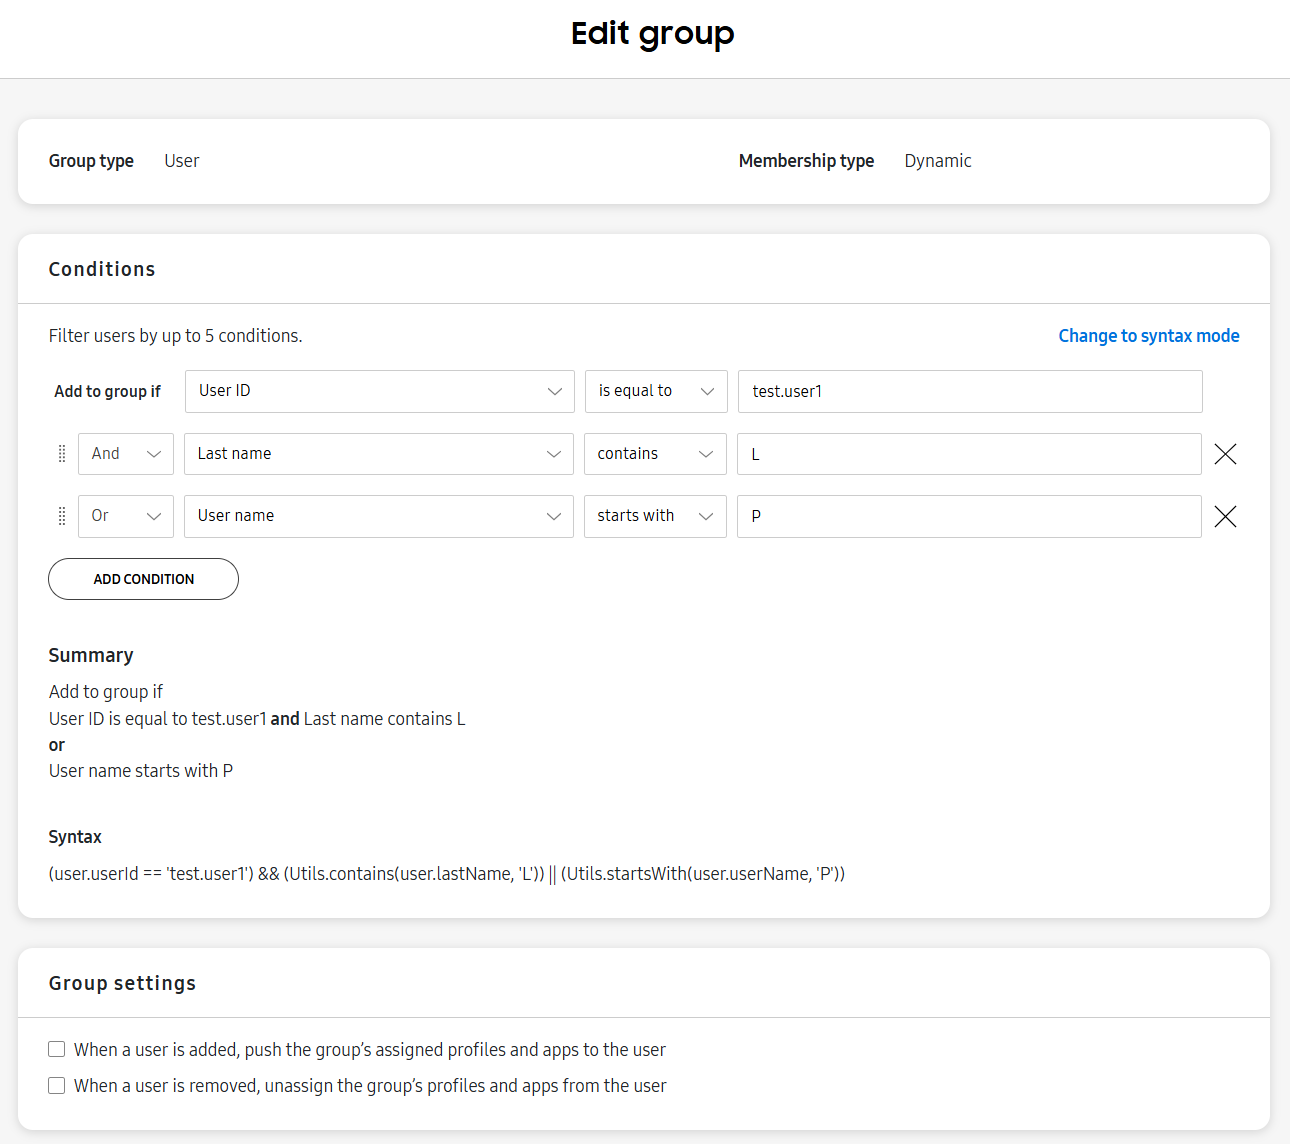Open the User name attribute dropdown
The image size is (1290, 1144).
379,516
